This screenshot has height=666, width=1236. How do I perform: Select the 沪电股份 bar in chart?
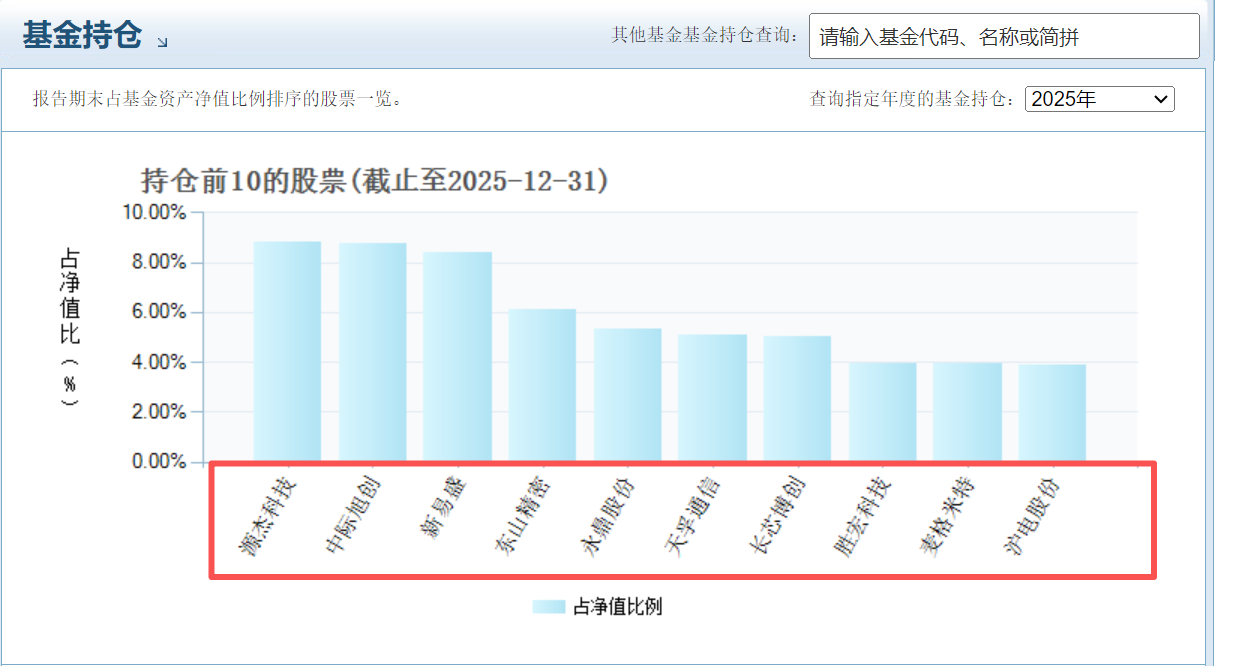(x=1052, y=413)
